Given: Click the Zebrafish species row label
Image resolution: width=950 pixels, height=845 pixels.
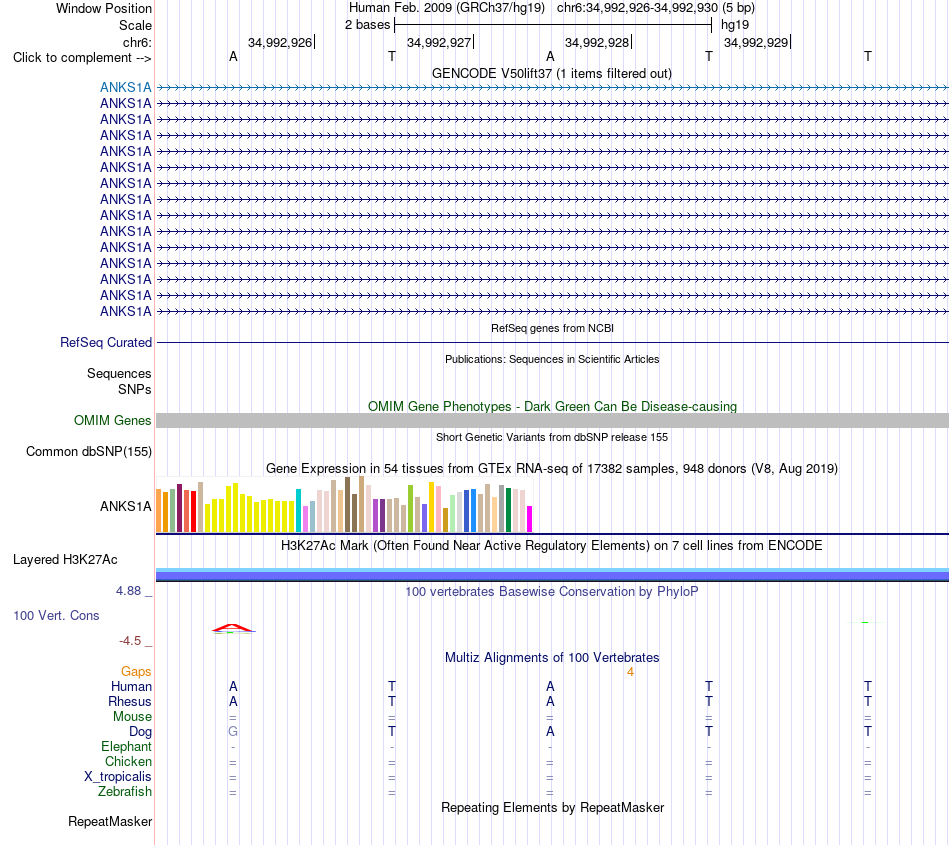Looking at the screenshot, I should pos(125,792).
